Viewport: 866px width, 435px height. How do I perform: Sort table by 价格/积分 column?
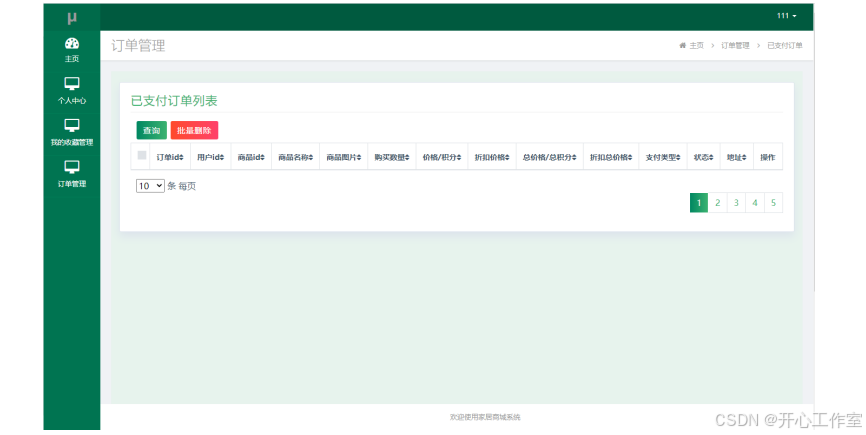pos(442,157)
